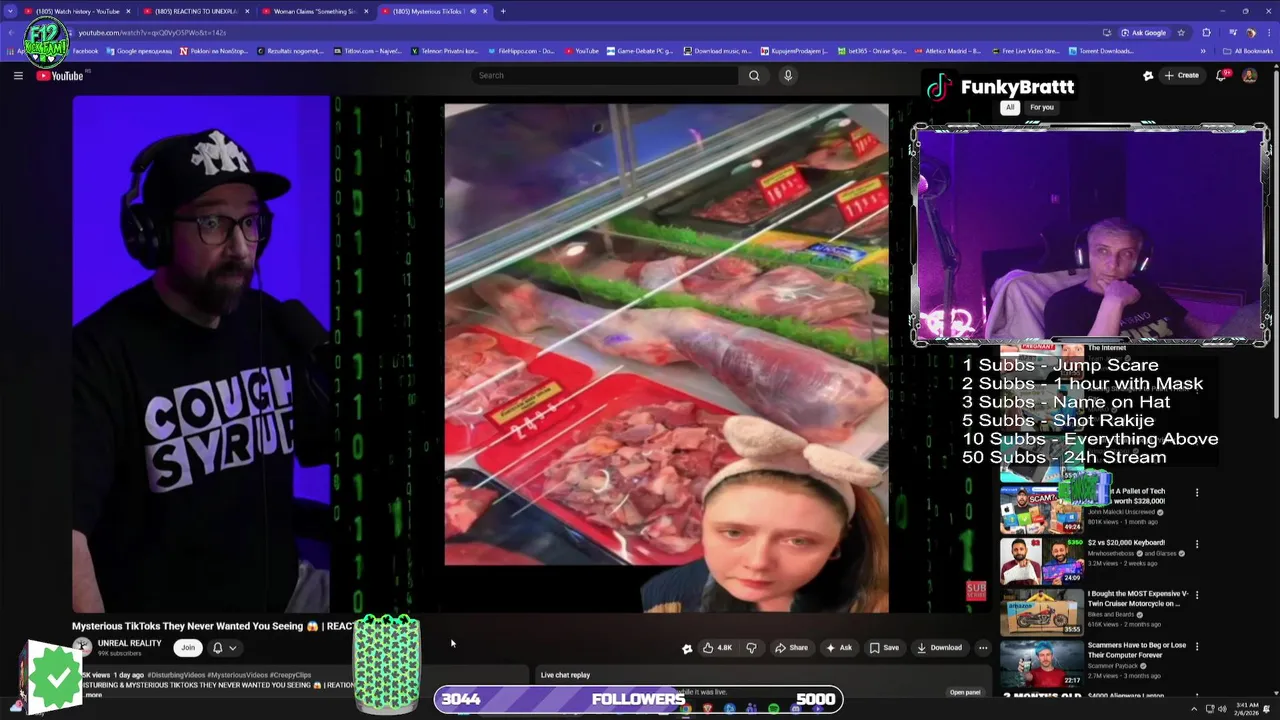Click the Ask Google button in address bar

[1143, 32]
